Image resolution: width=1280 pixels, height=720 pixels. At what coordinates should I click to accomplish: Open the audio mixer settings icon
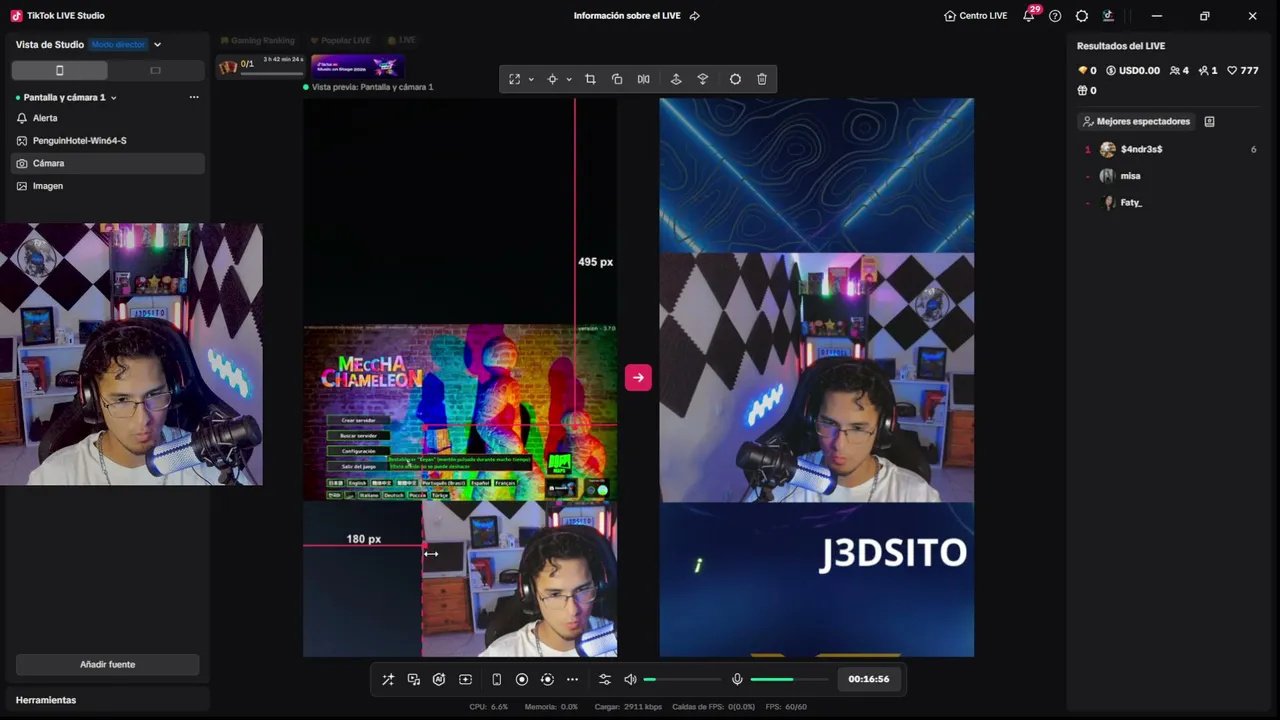pos(605,680)
